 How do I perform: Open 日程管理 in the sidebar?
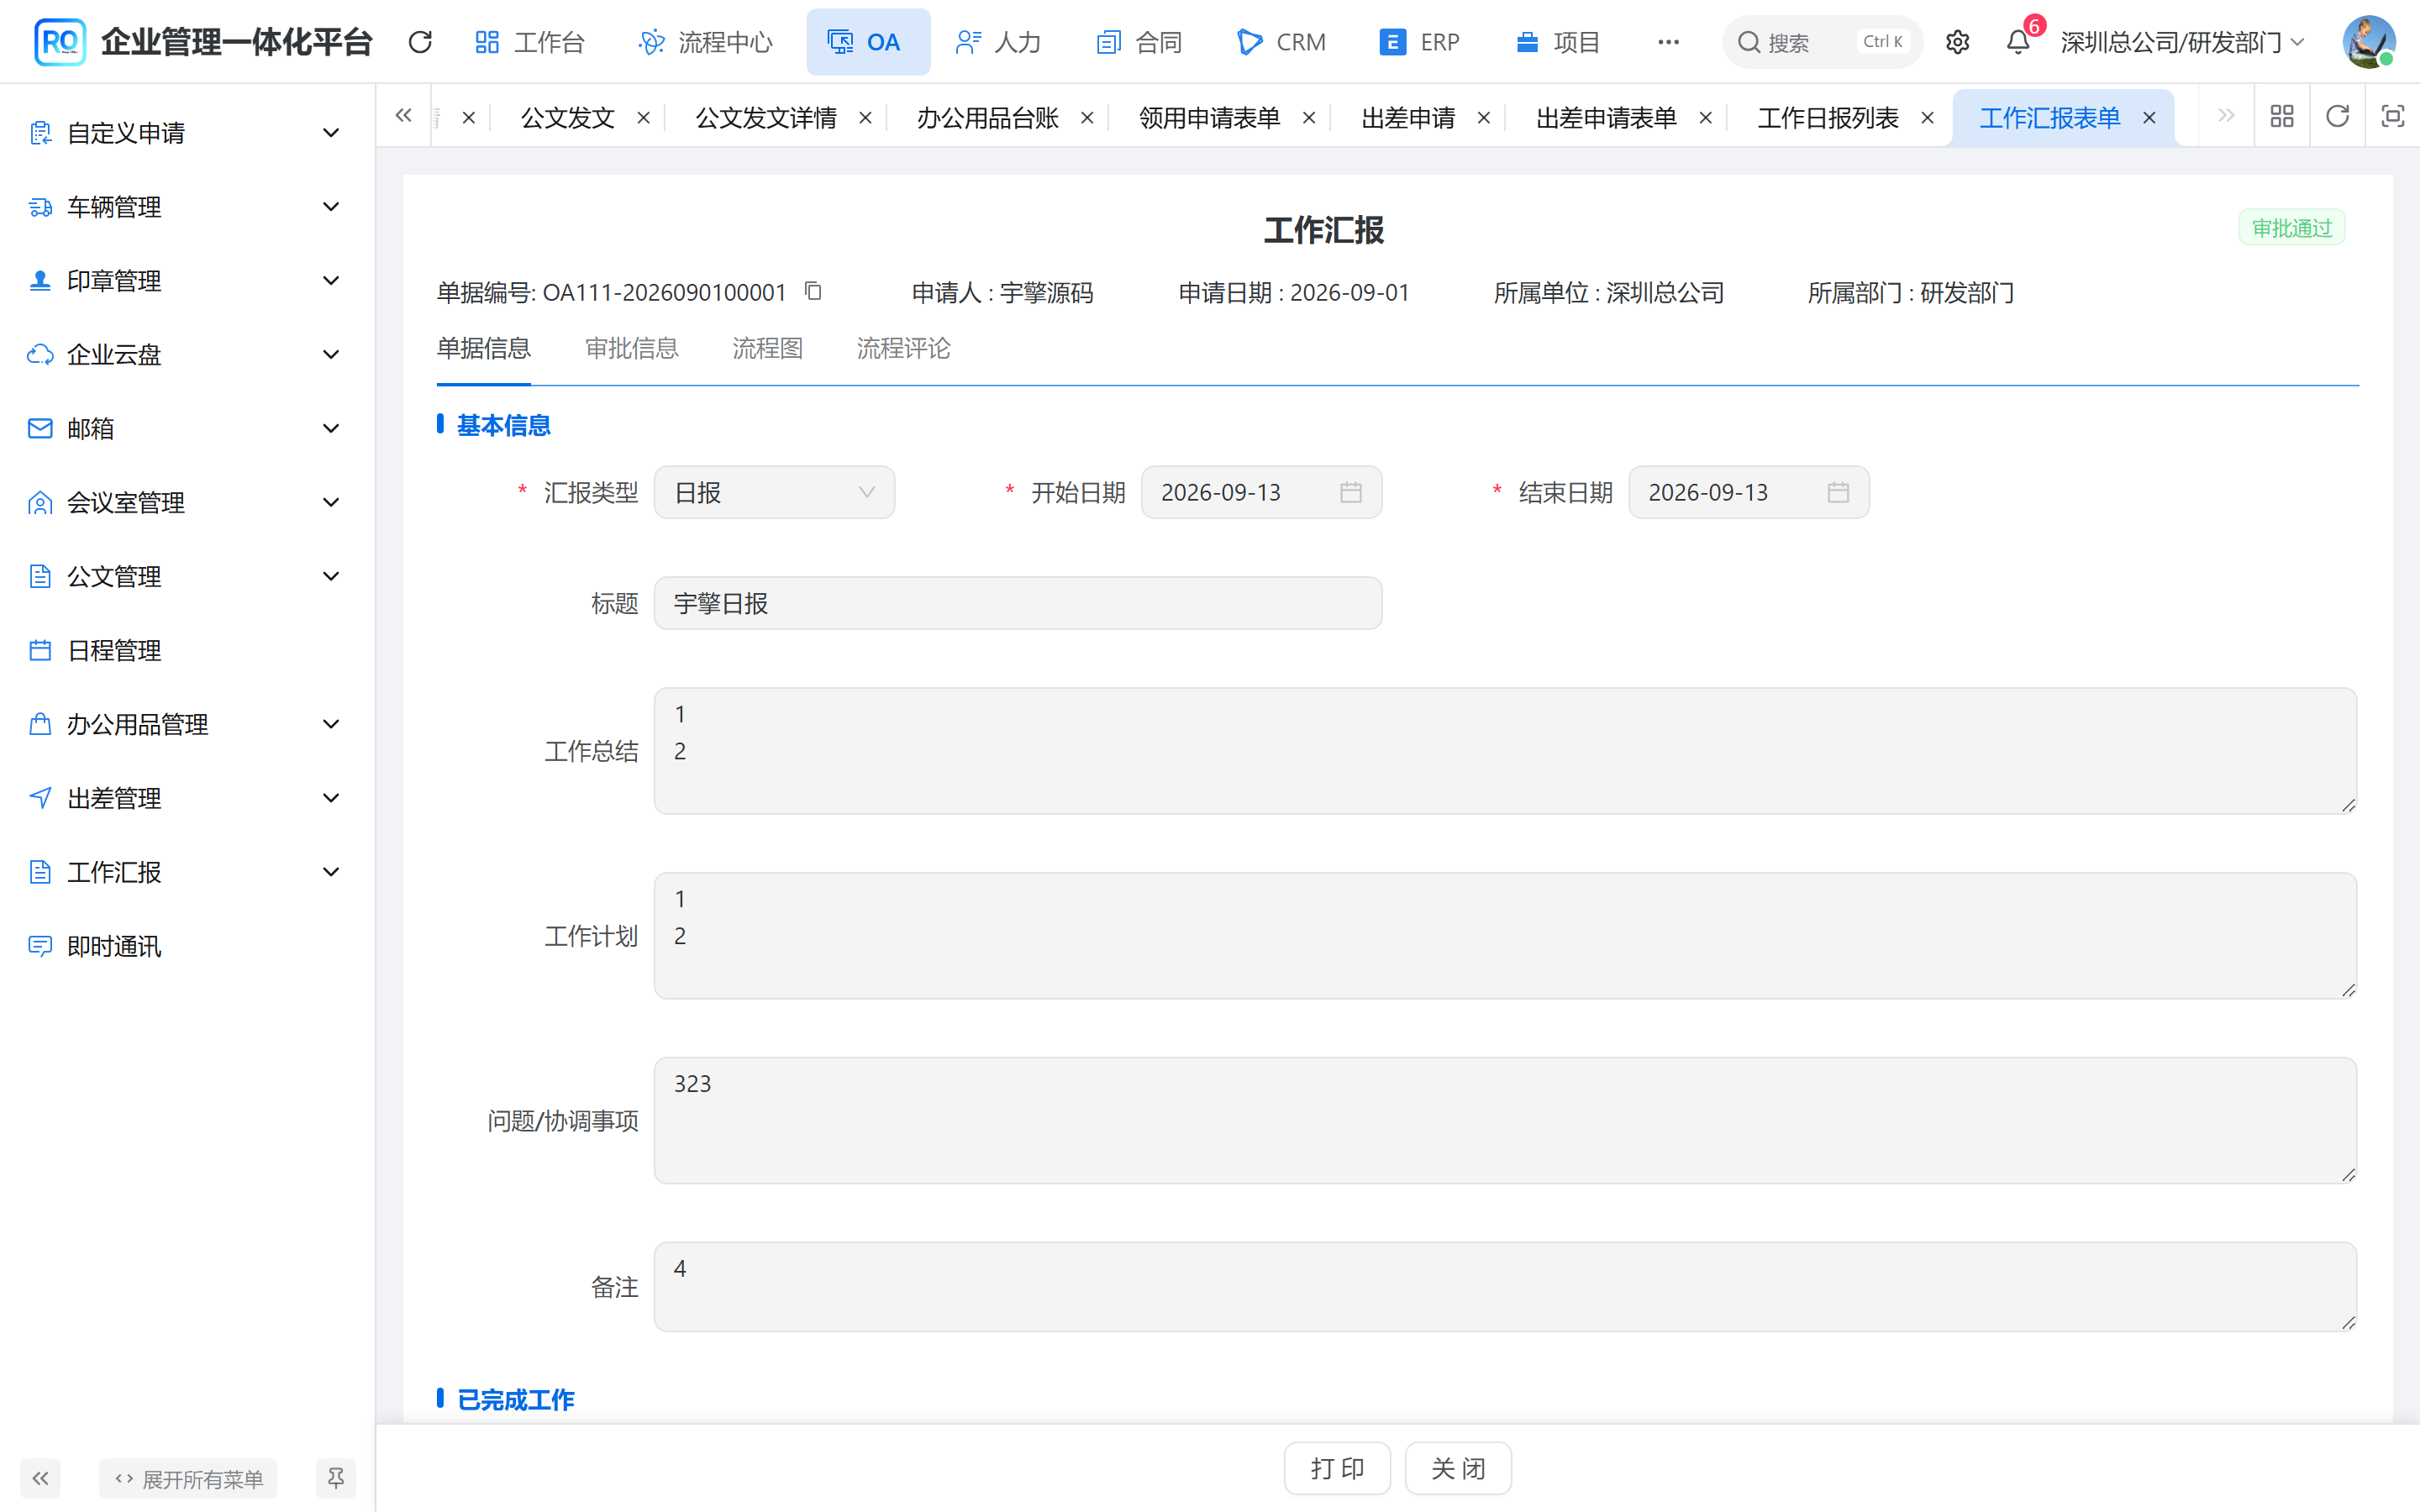tap(187, 650)
